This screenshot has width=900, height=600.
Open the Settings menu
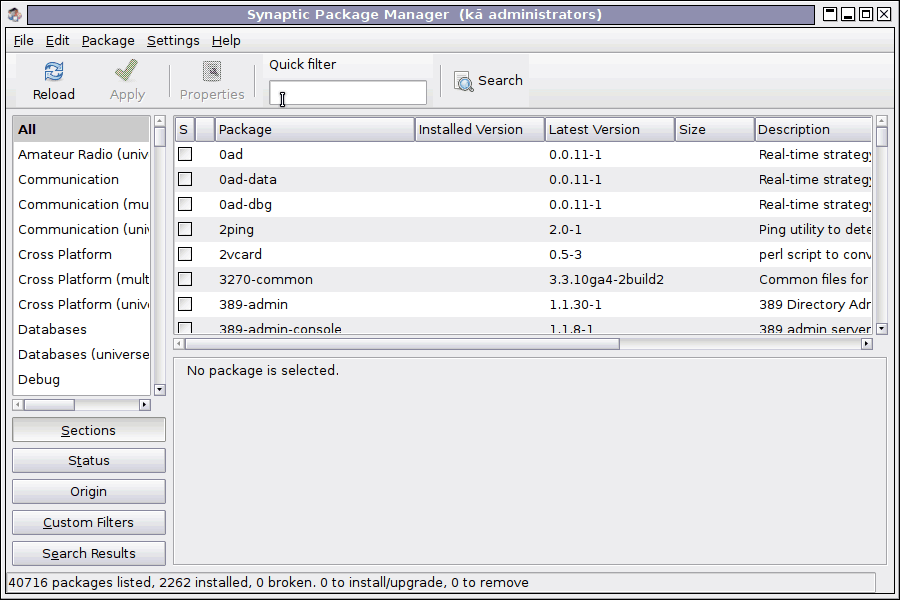(x=173, y=41)
